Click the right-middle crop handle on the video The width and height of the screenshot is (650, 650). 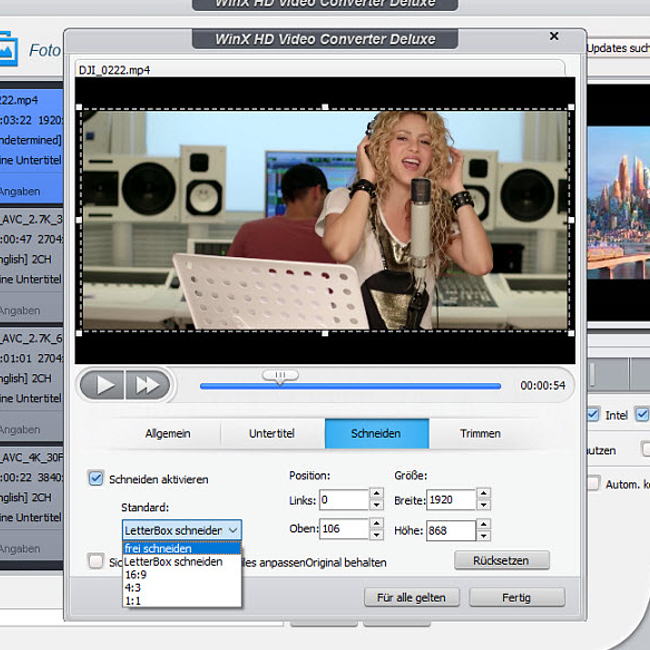point(571,220)
